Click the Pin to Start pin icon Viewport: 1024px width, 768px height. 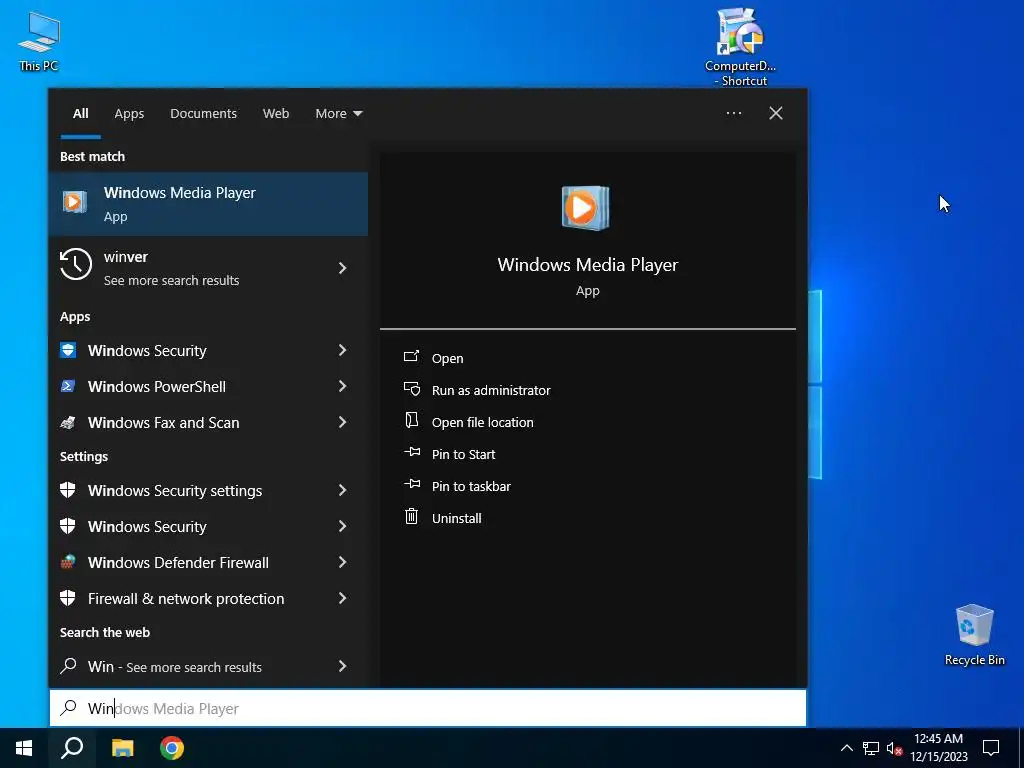(x=412, y=452)
